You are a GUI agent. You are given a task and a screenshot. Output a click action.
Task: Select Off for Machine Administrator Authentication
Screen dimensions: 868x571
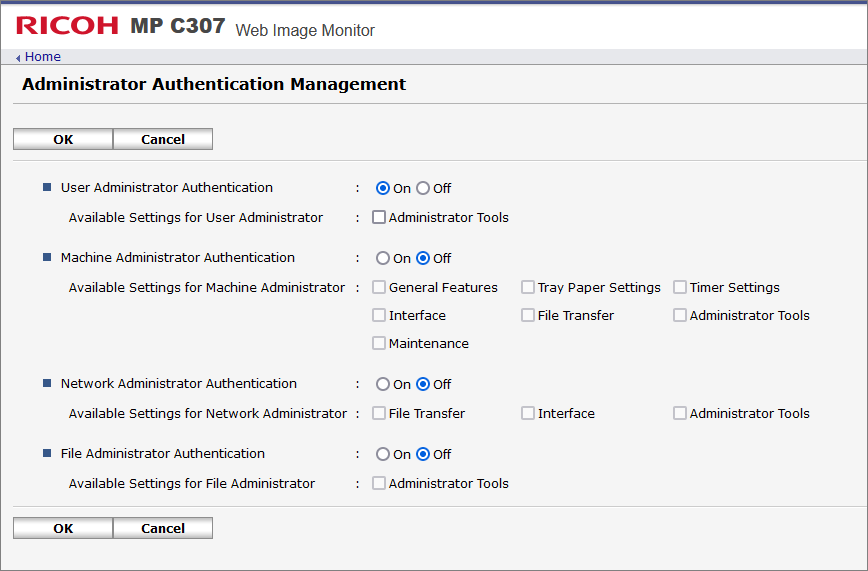point(423,258)
